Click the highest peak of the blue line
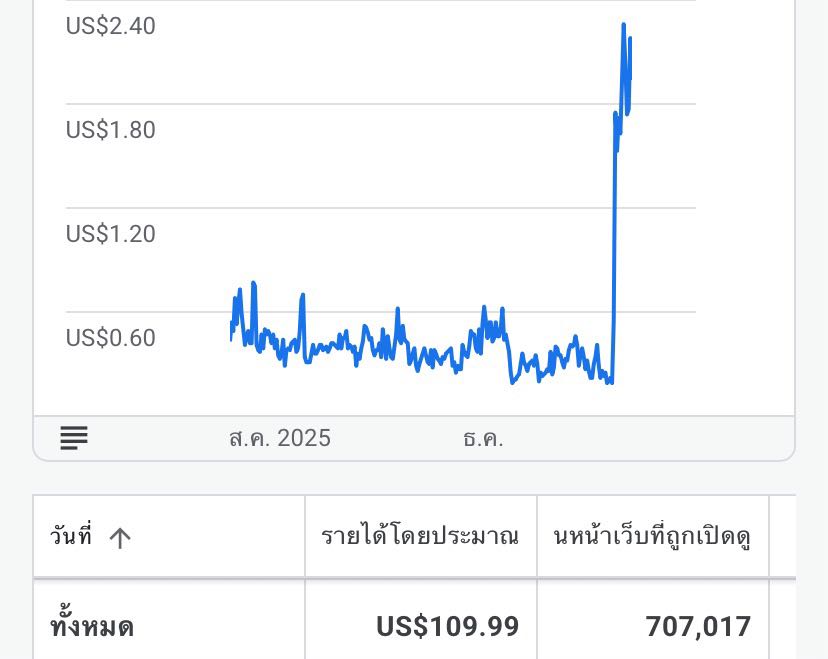The image size is (828, 659). (623, 25)
